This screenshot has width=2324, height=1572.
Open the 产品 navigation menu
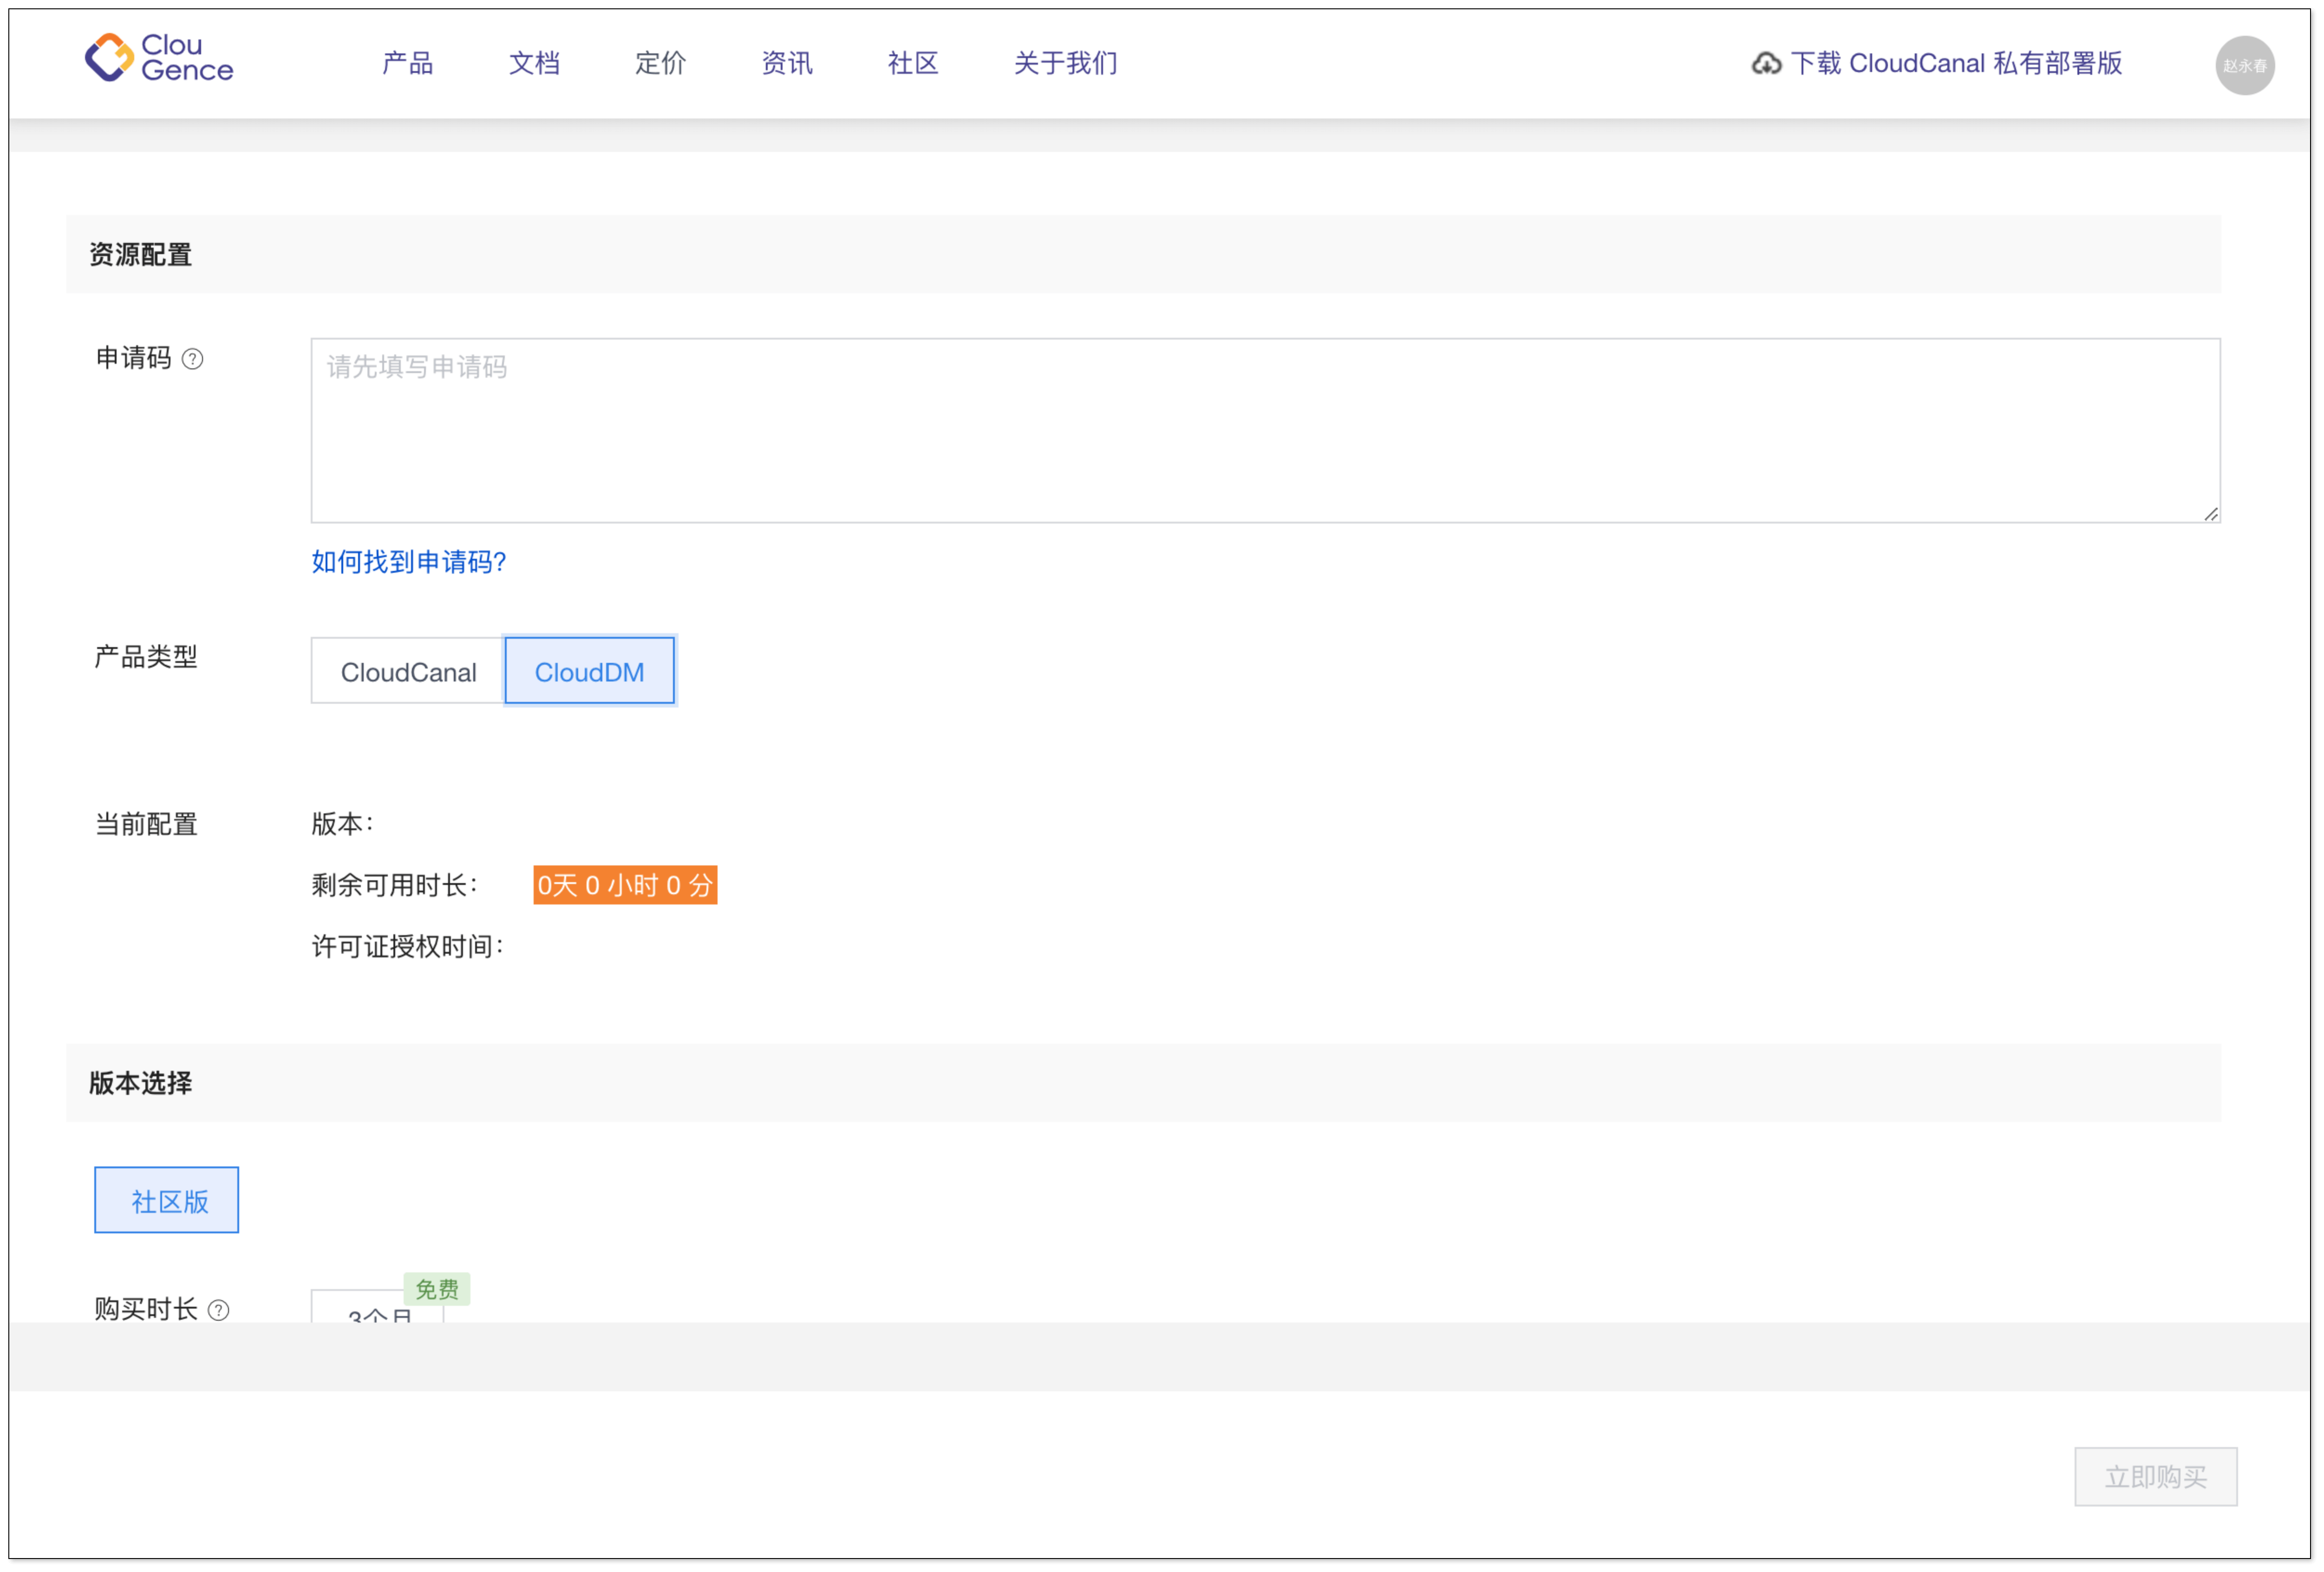point(408,64)
